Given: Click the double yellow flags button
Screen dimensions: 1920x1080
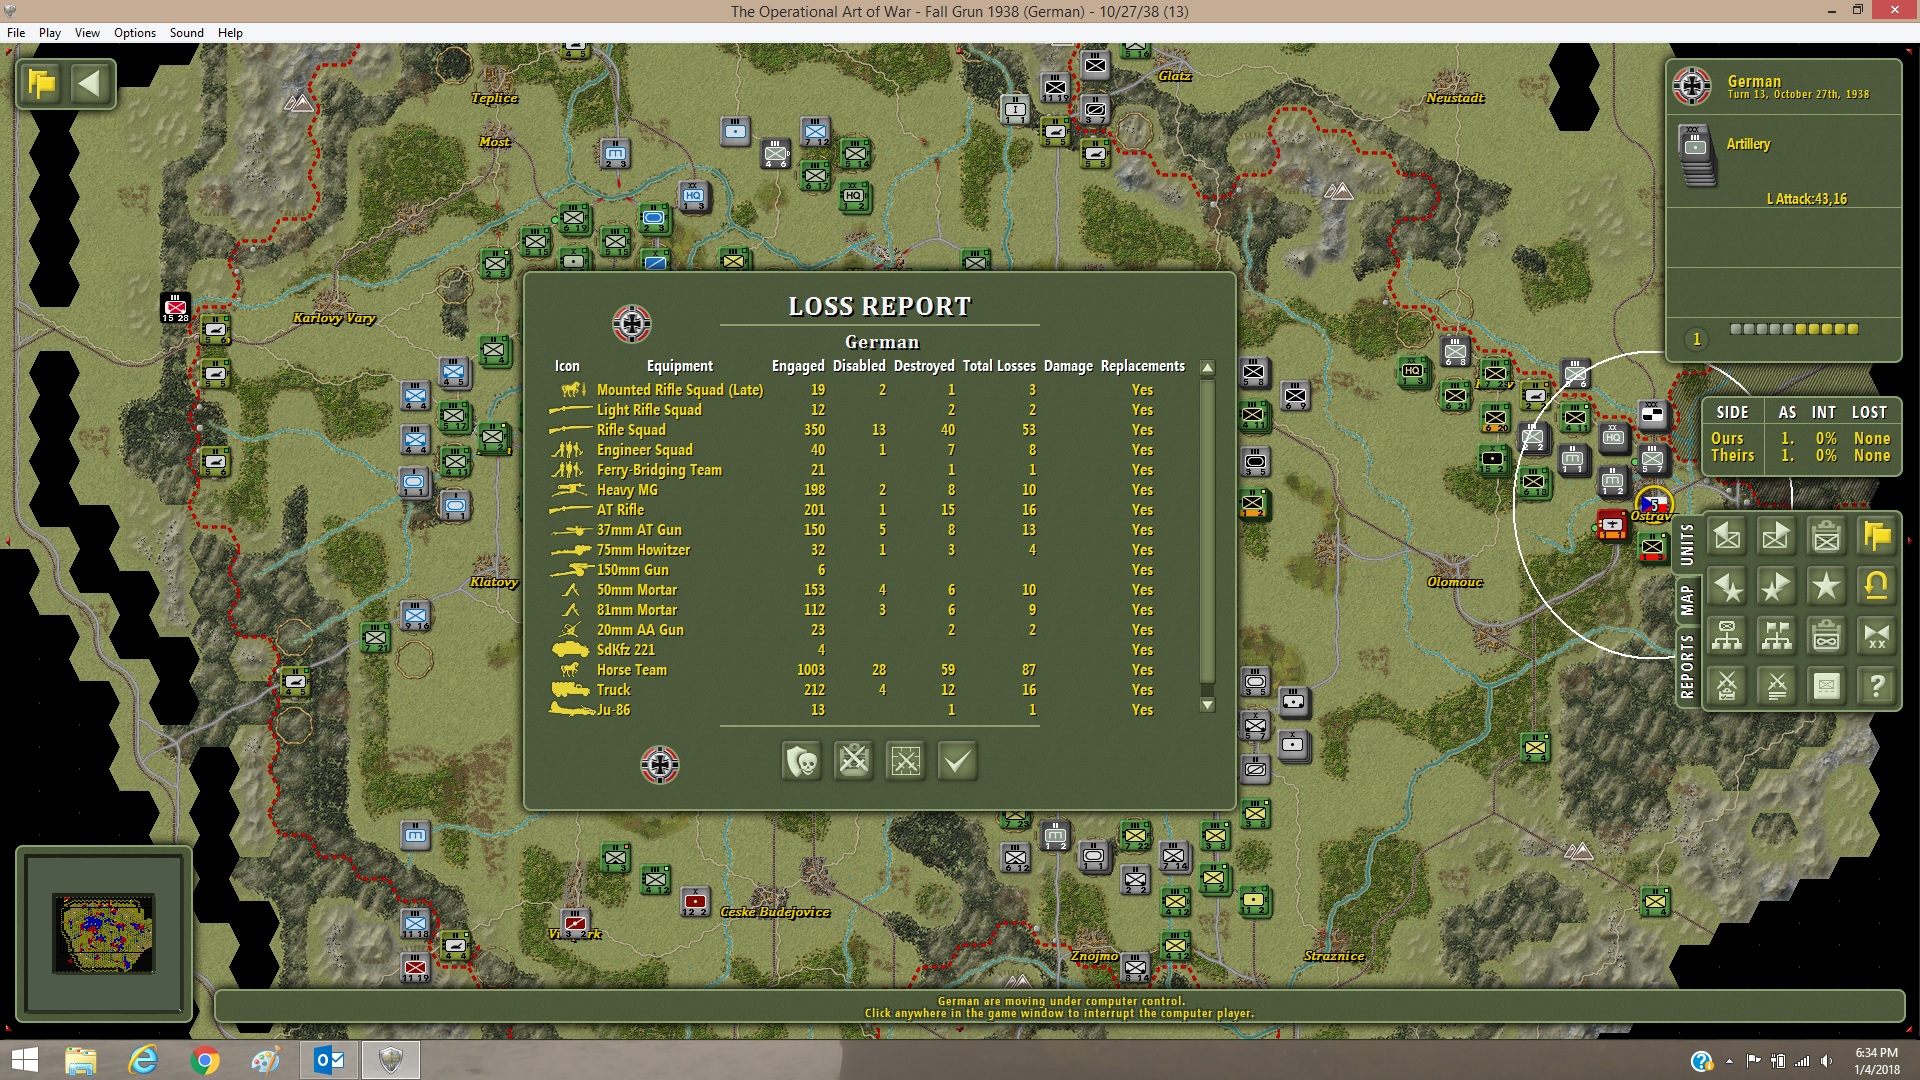Looking at the screenshot, I should click(1877, 537).
